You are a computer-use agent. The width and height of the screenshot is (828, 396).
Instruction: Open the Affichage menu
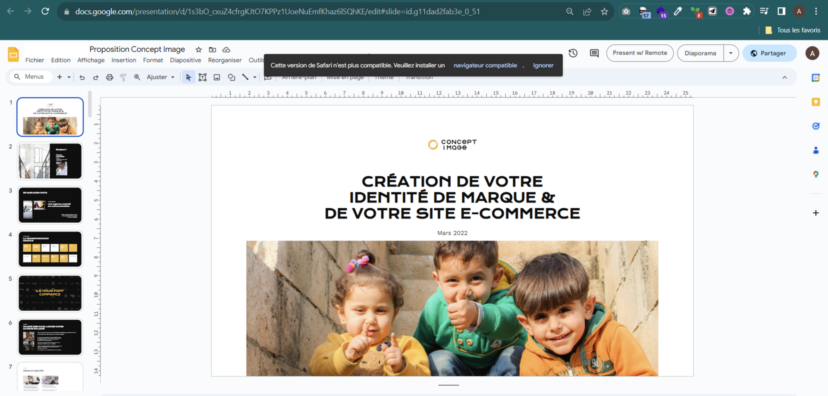91,60
